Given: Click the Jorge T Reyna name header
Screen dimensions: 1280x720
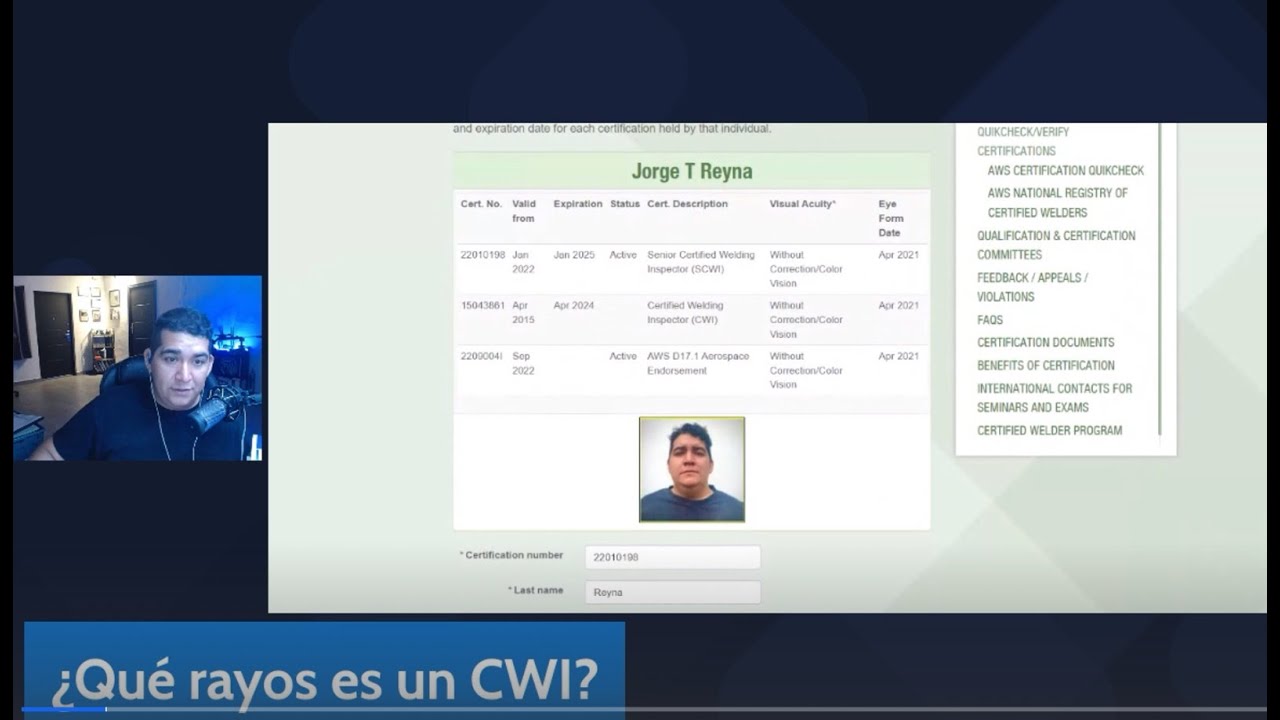Looking at the screenshot, I should click(x=692, y=171).
